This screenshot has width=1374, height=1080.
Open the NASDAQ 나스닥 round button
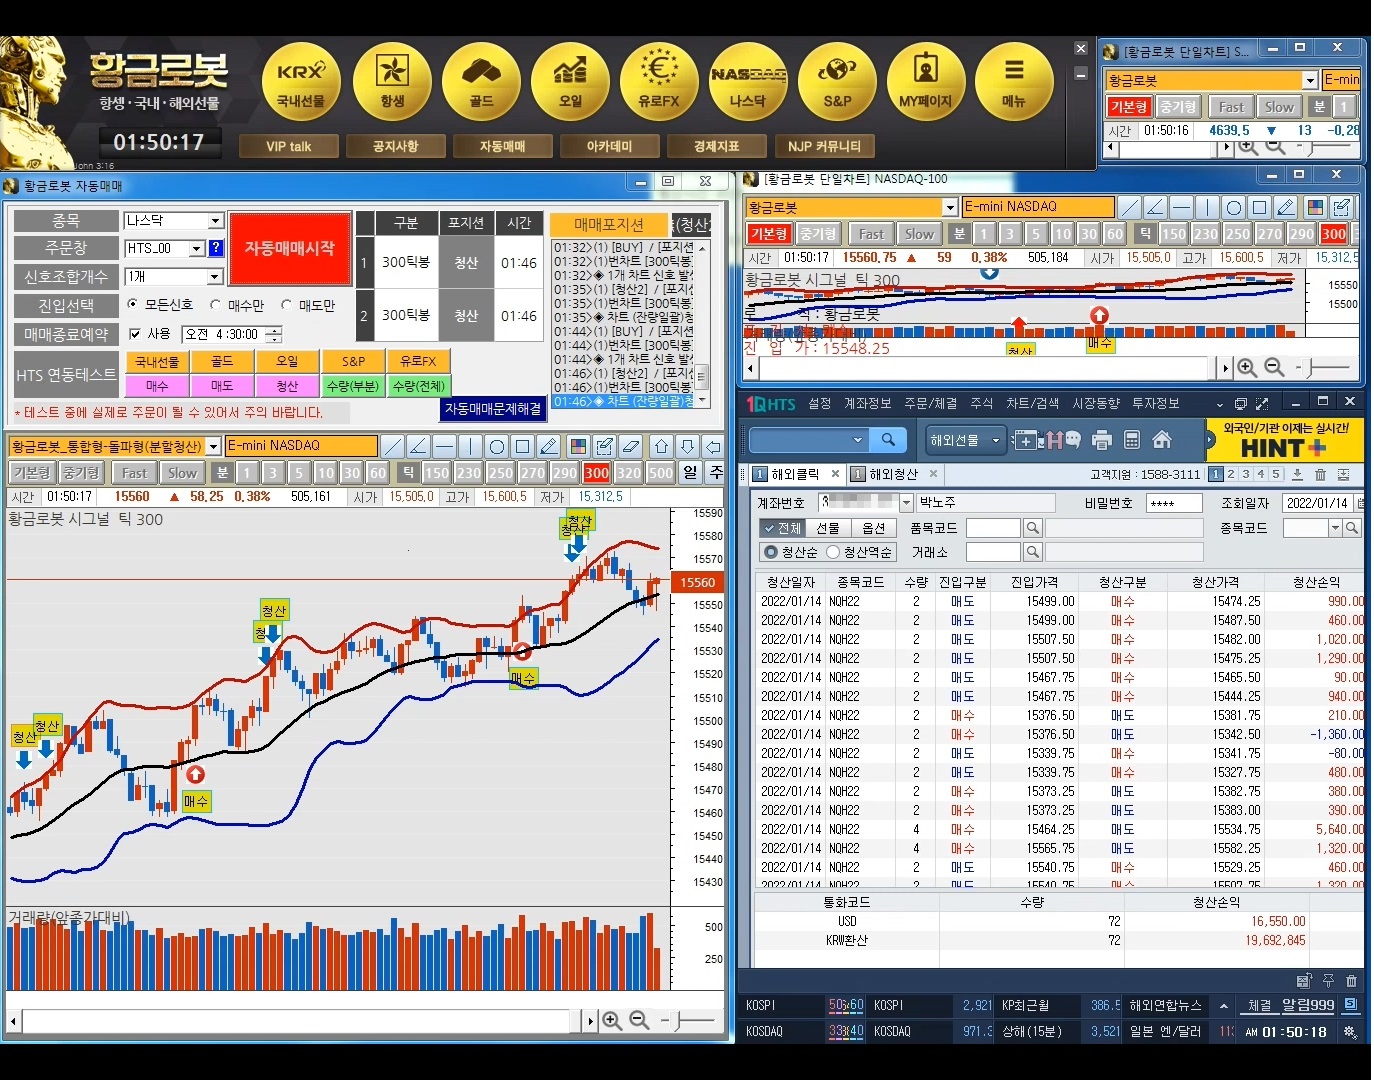tap(748, 83)
